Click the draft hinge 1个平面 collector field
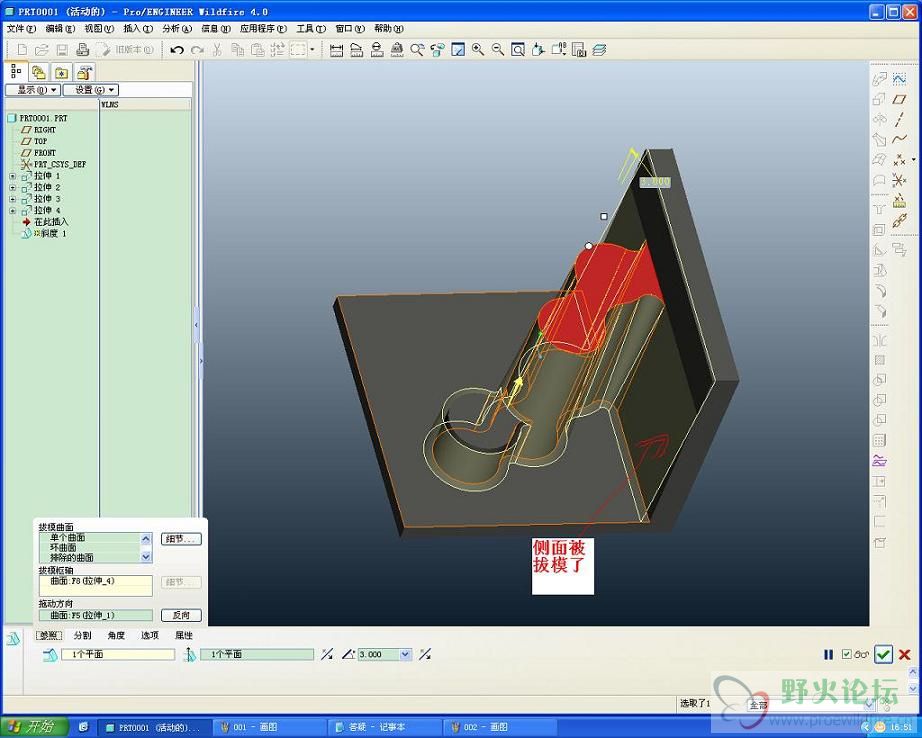This screenshot has height=738, width=922. (118, 654)
